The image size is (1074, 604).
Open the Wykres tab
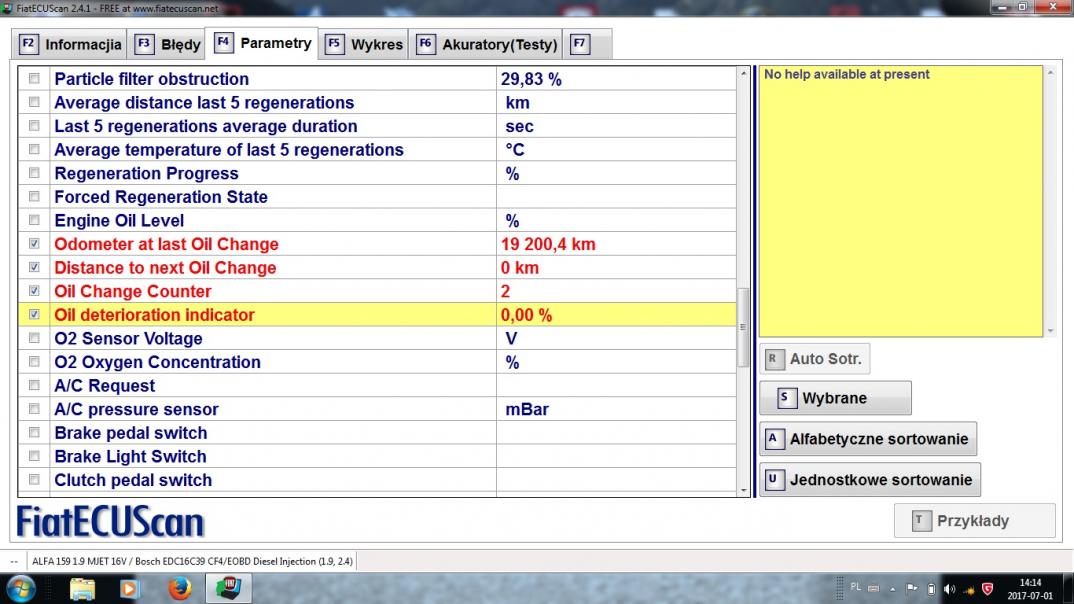coord(364,45)
